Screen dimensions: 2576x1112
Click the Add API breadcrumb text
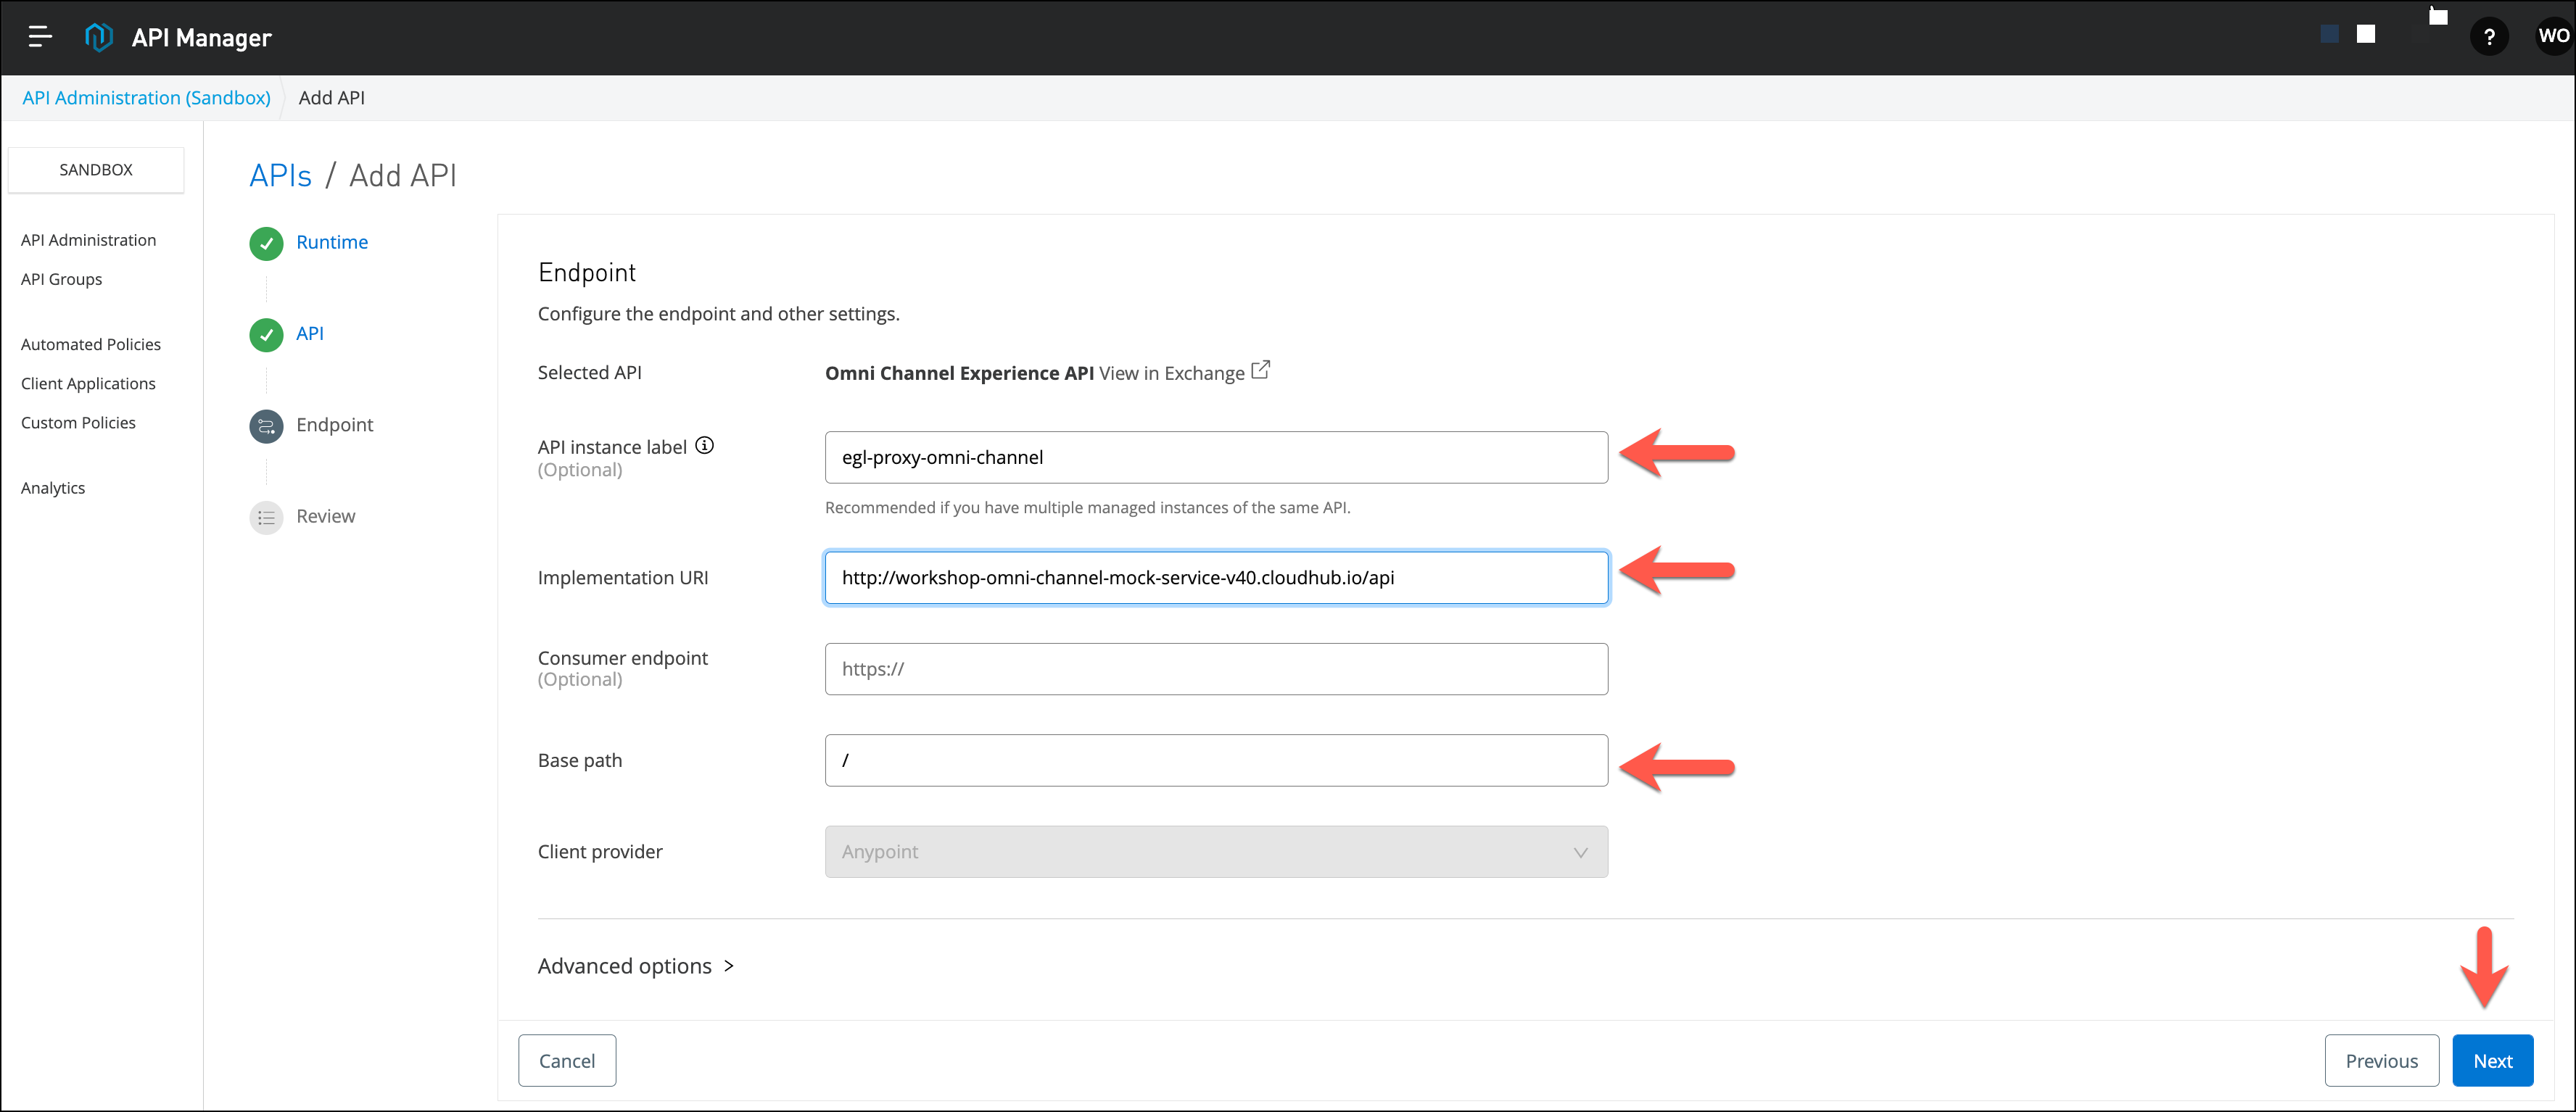tap(332, 98)
